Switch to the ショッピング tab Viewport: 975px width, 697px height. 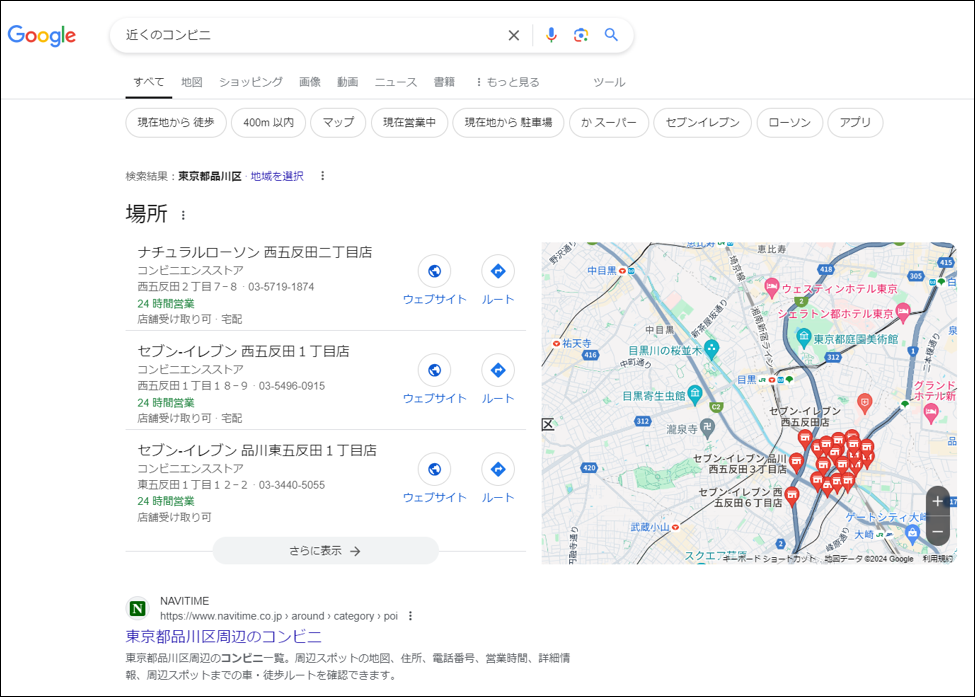(x=251, y=82)
